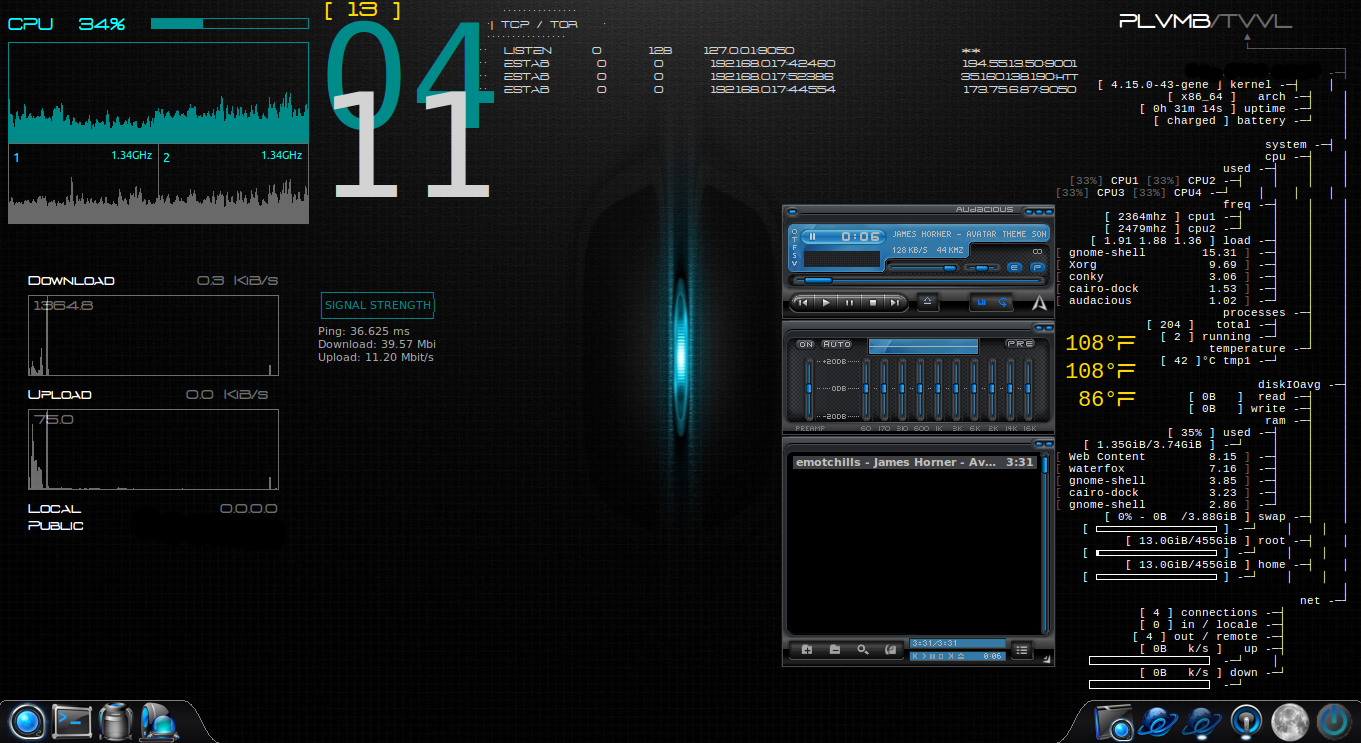Skip to next track in Audacious

[x=896, y=302]
